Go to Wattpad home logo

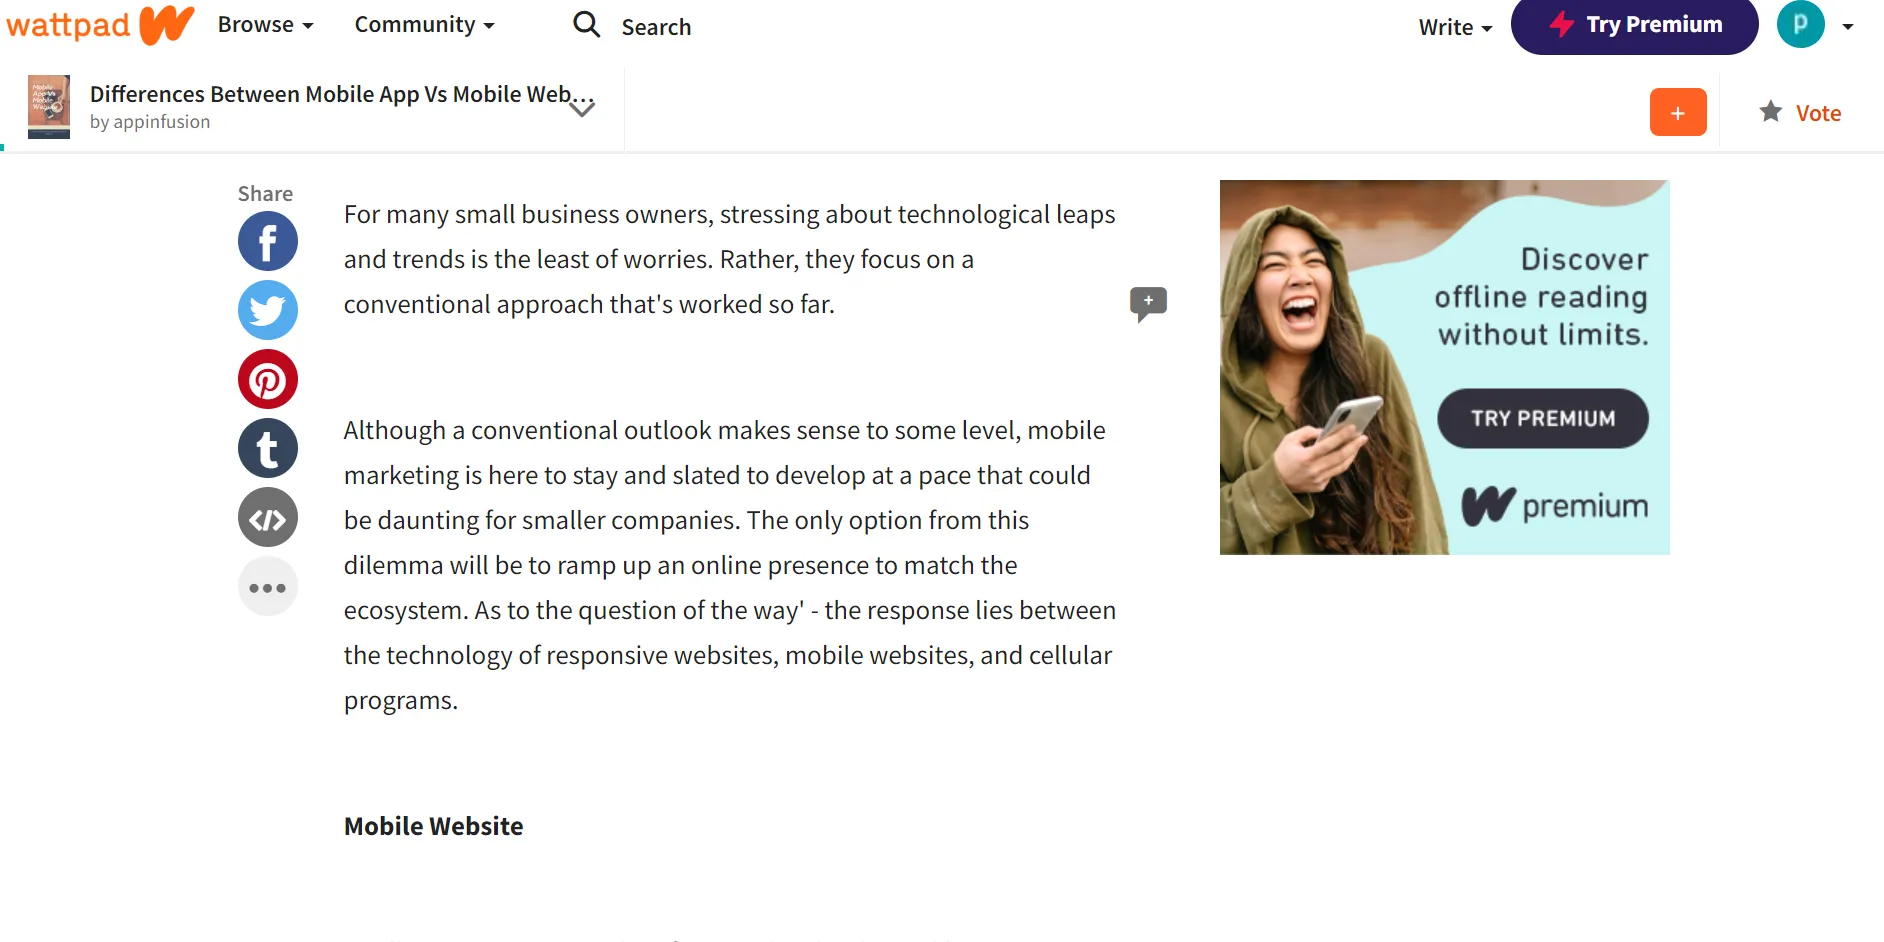[x=100, y=24]
